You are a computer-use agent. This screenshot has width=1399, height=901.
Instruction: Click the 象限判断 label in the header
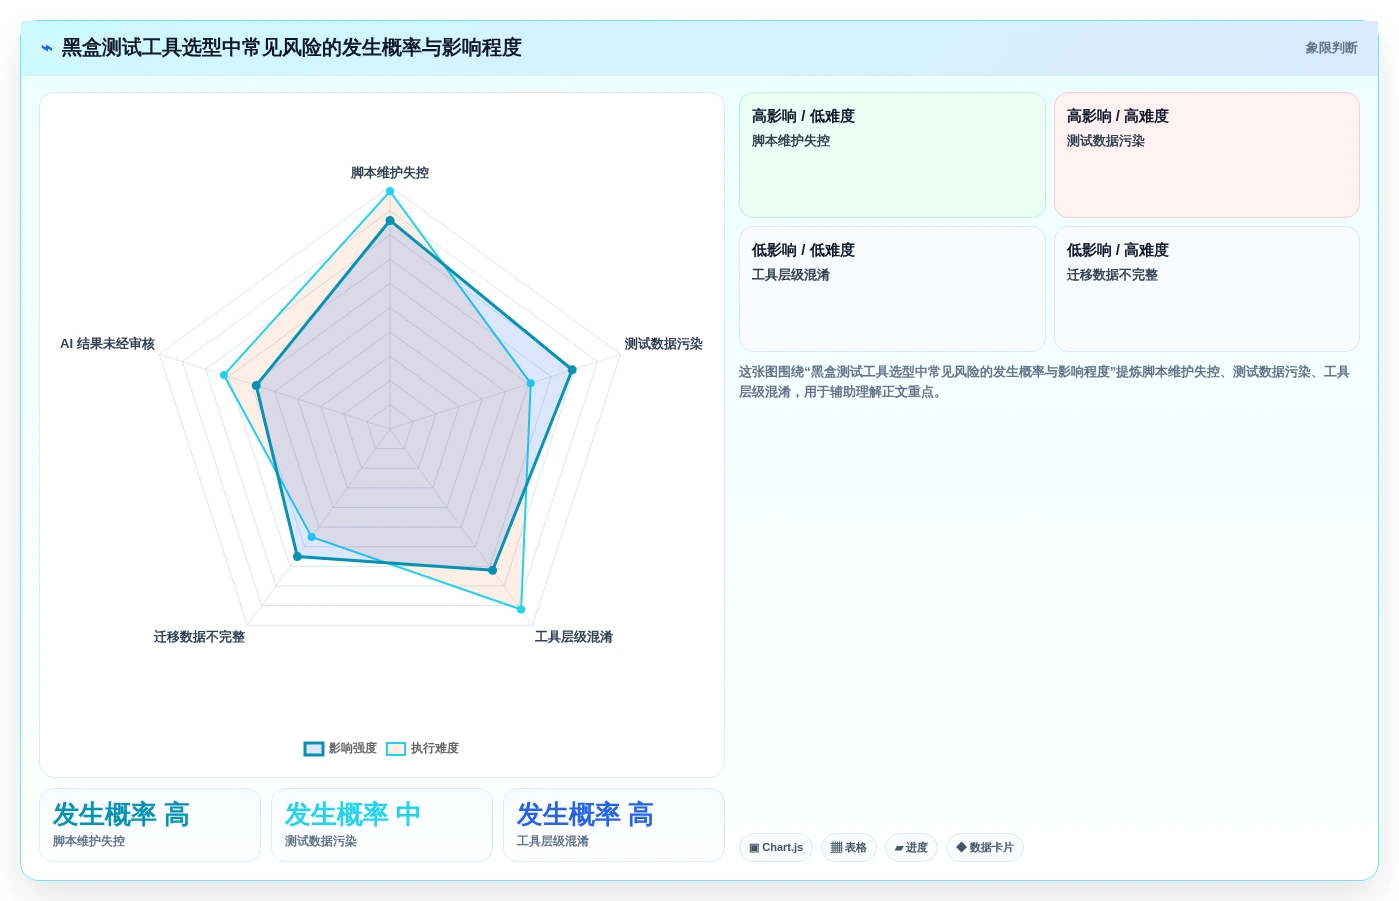[x=1331, y=48]
